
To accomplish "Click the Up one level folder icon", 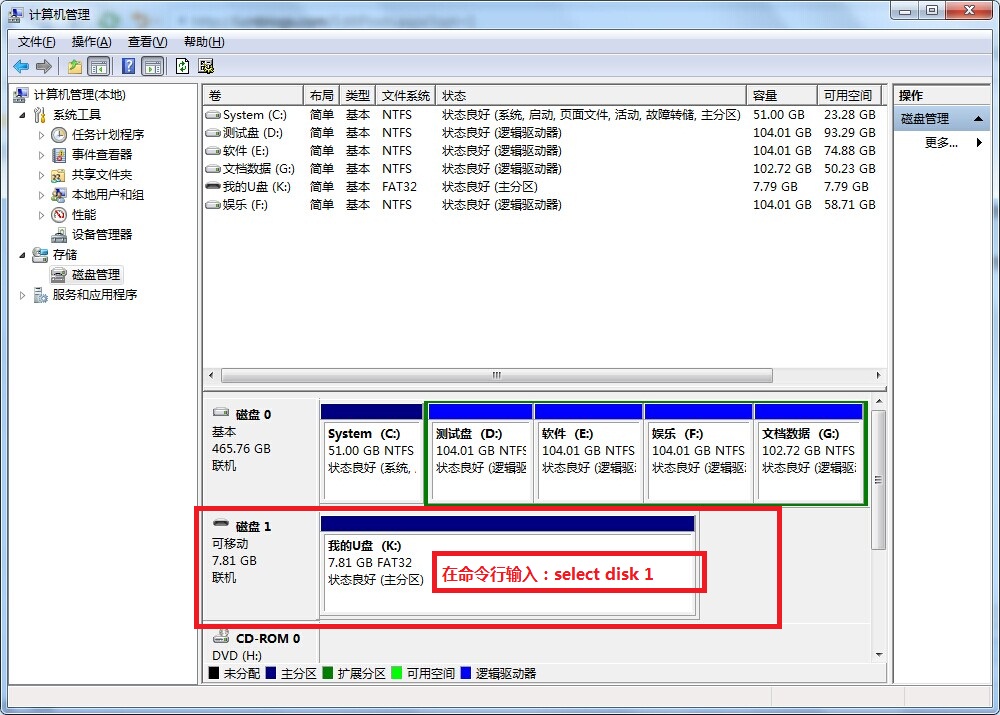I will point(74,66).
